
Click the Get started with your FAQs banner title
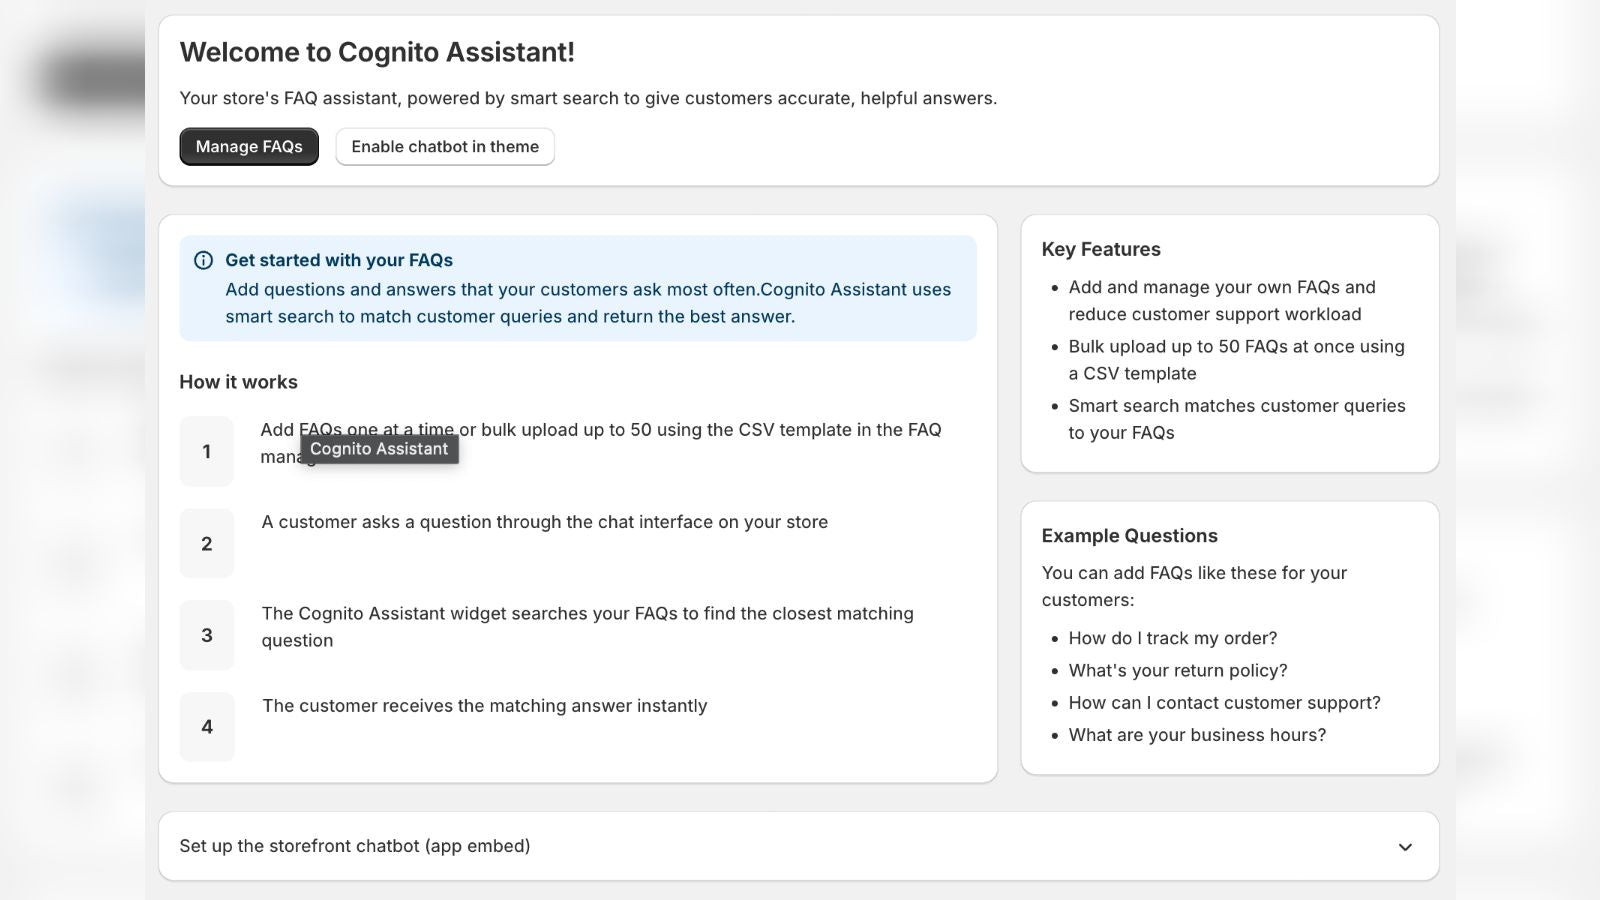(339, 260)
